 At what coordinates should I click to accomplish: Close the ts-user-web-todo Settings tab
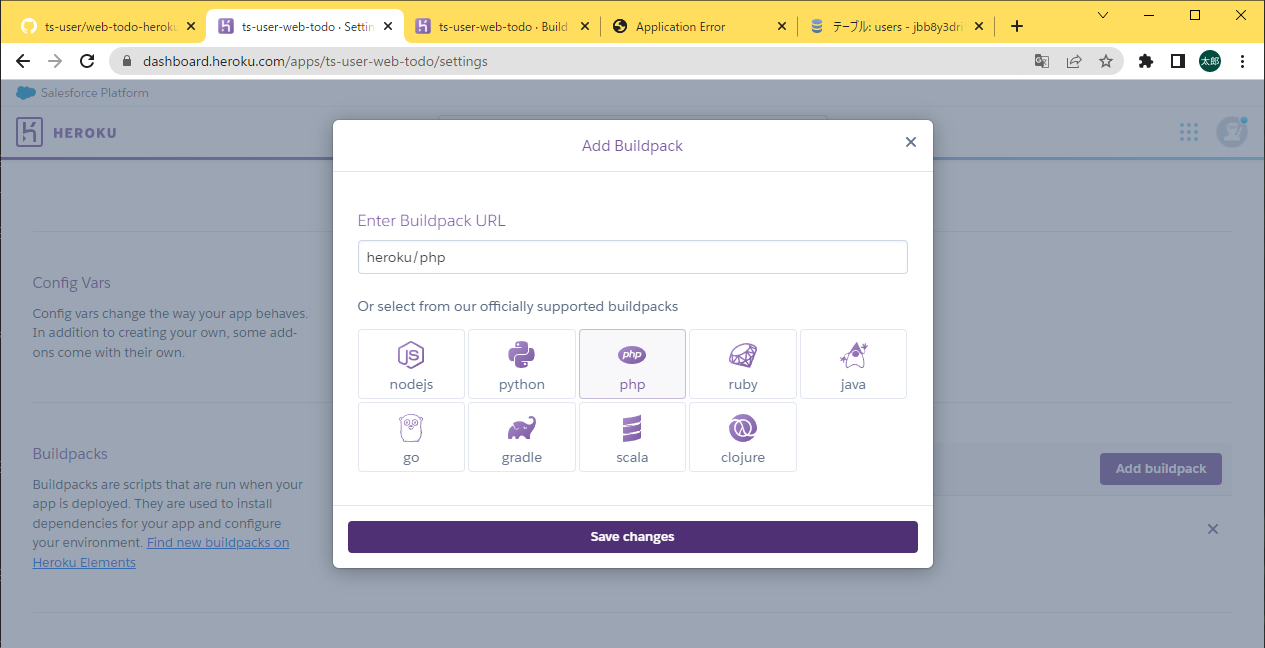[388, 27]
